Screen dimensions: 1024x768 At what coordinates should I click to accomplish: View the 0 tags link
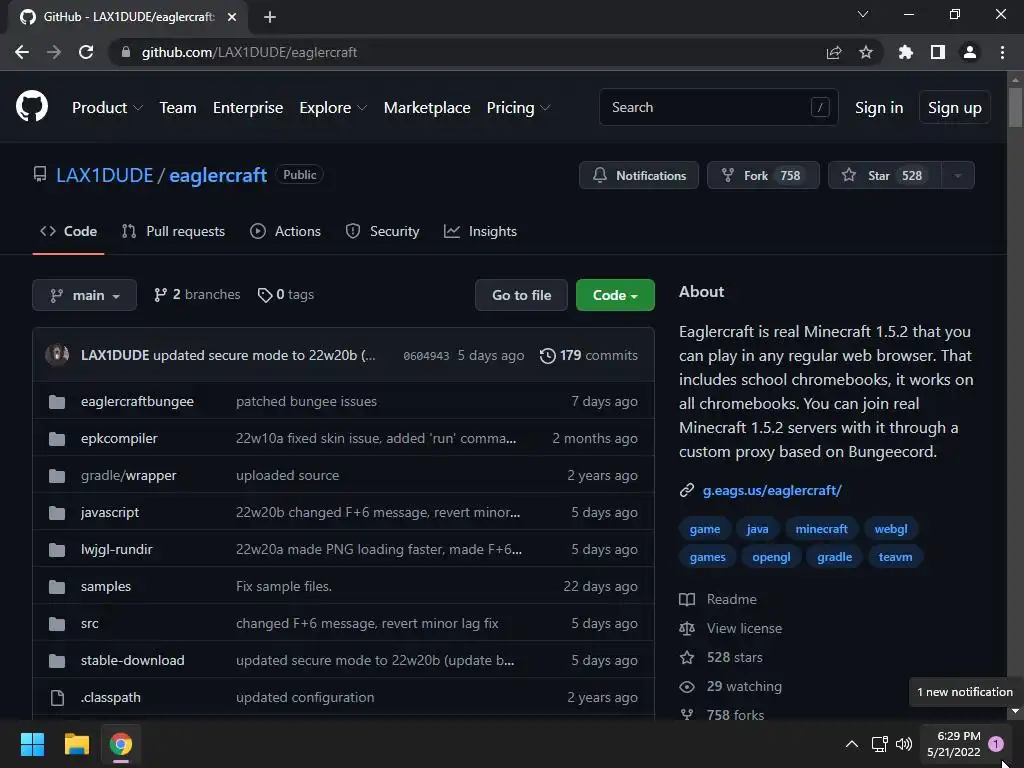click(286, 295)
